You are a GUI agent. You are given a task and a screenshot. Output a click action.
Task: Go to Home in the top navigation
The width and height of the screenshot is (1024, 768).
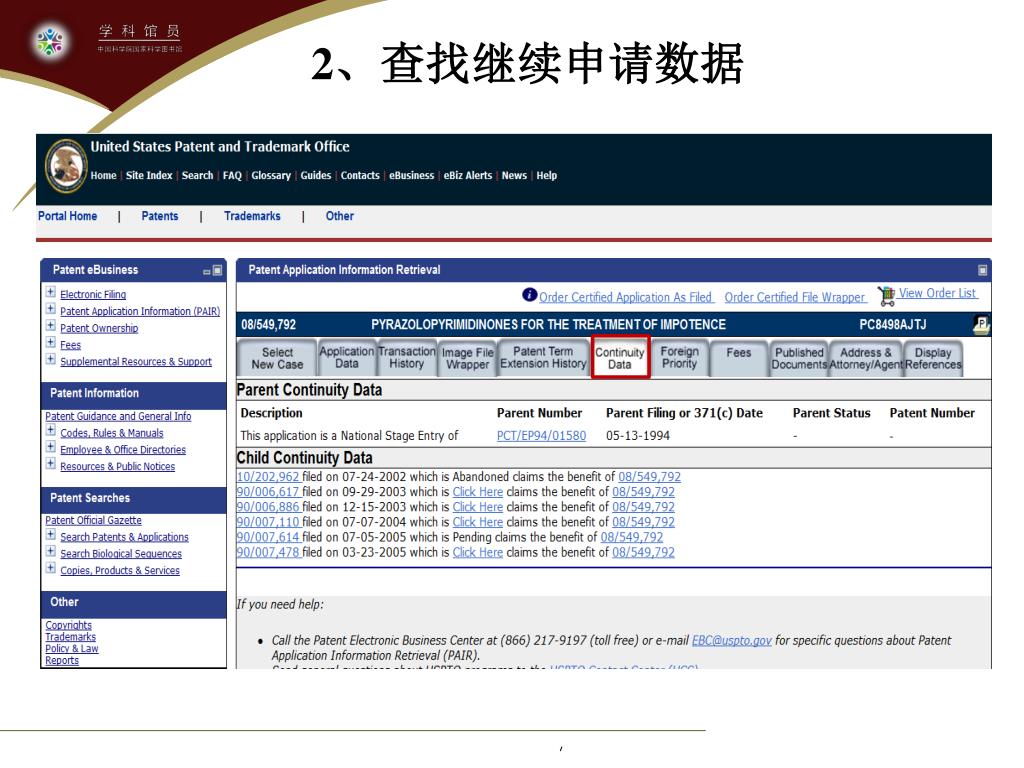pos(103,176)
